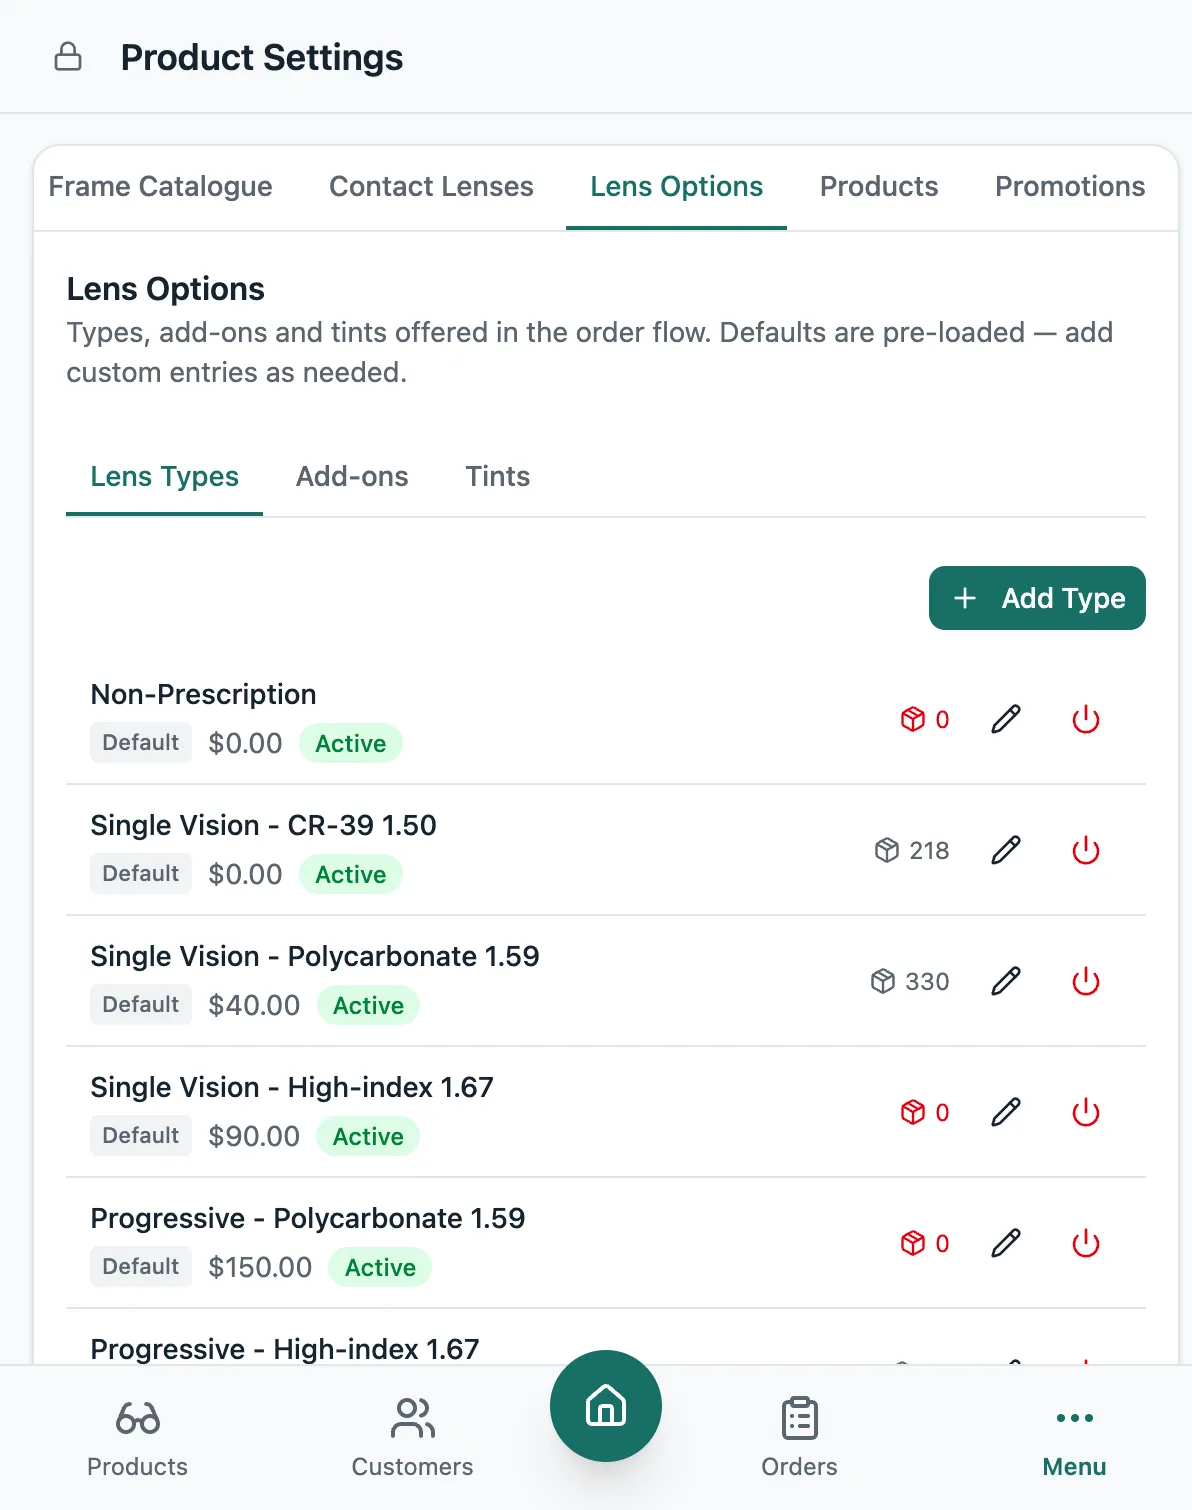Select the Lens Options tab
Image resolution: width=1192 pixels, height=1510 pixels.
[676, 187]
